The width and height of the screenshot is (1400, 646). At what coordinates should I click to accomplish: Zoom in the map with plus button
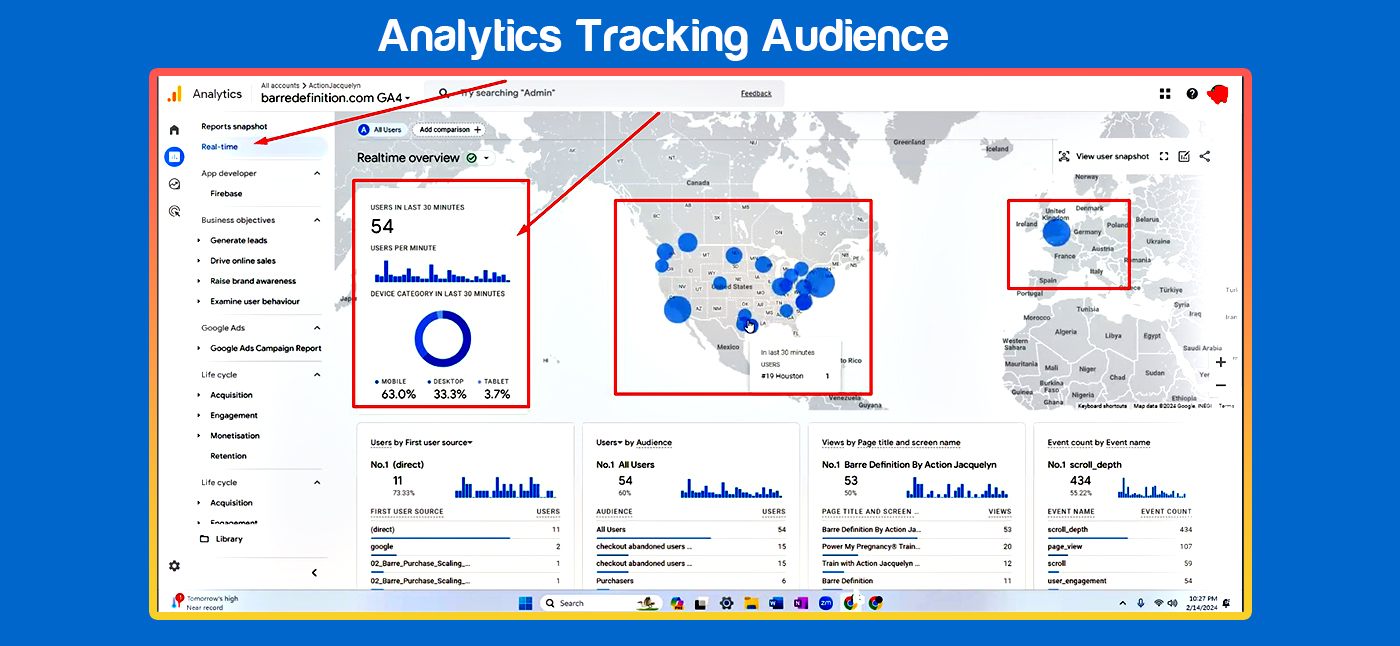point(1220,362)
